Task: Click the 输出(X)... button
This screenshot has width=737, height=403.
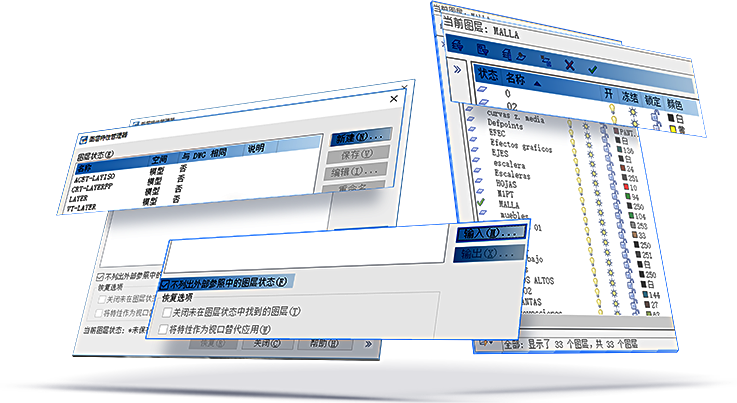Action: 488,254
